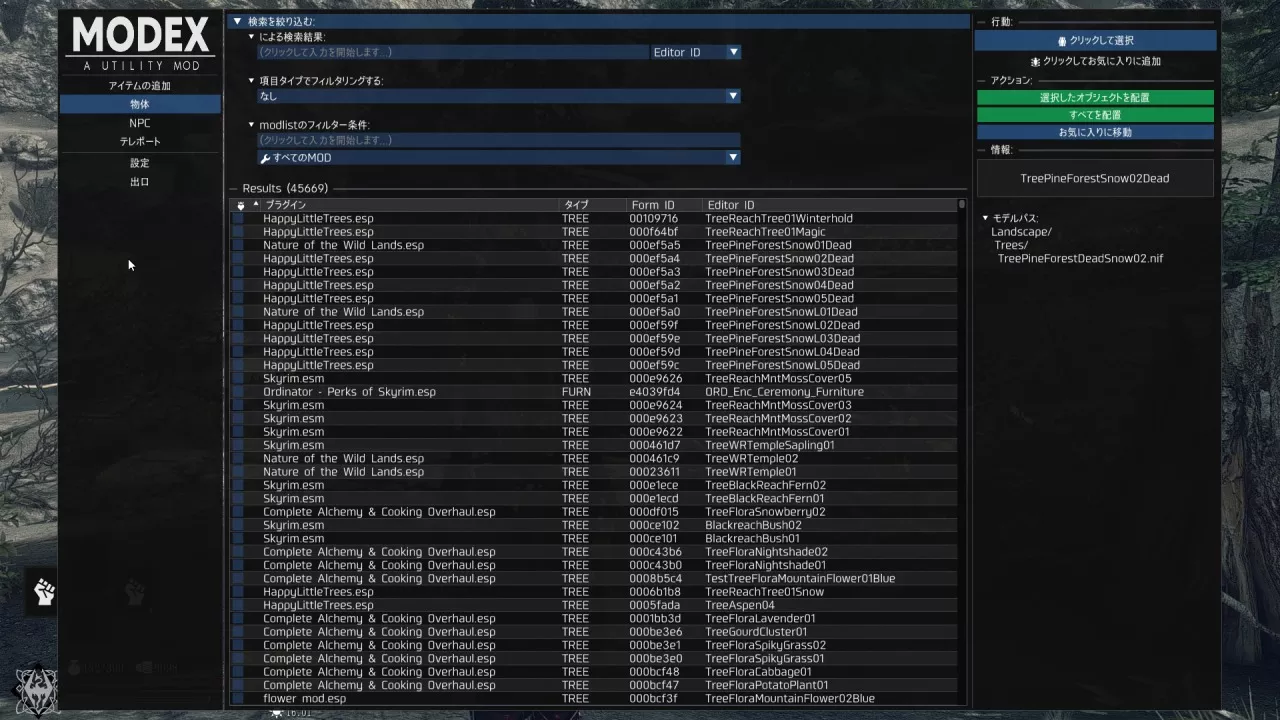Click the main search input field
The image size is (1280, 720).
coord(453,52)
